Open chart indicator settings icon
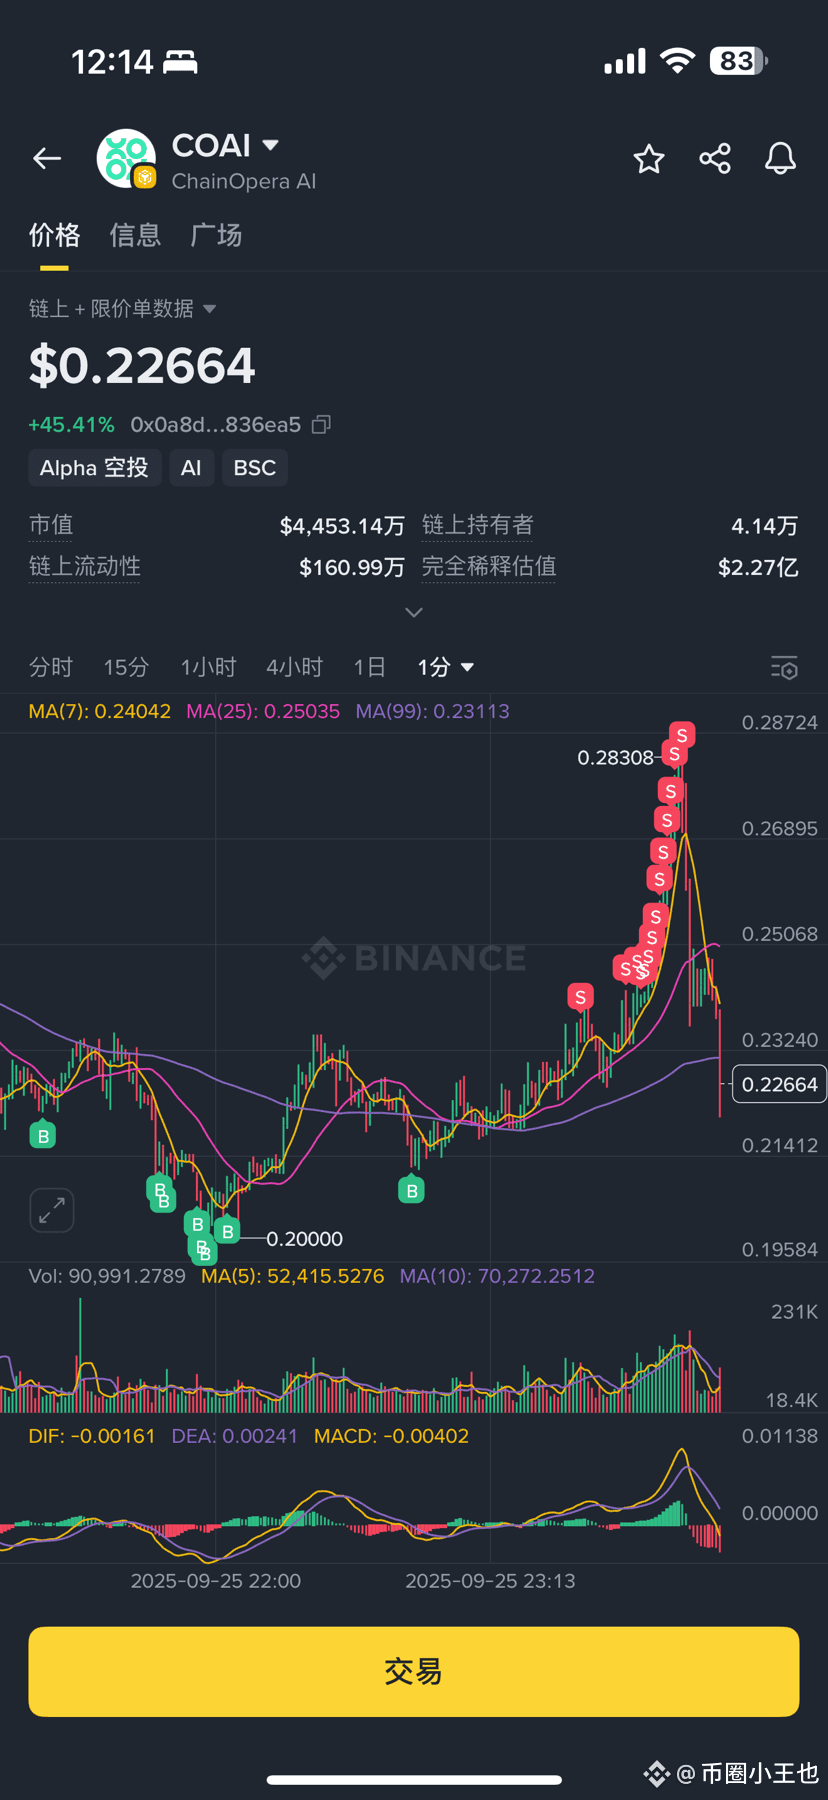This screenshot has width=828, height=1800. point(784,667)
